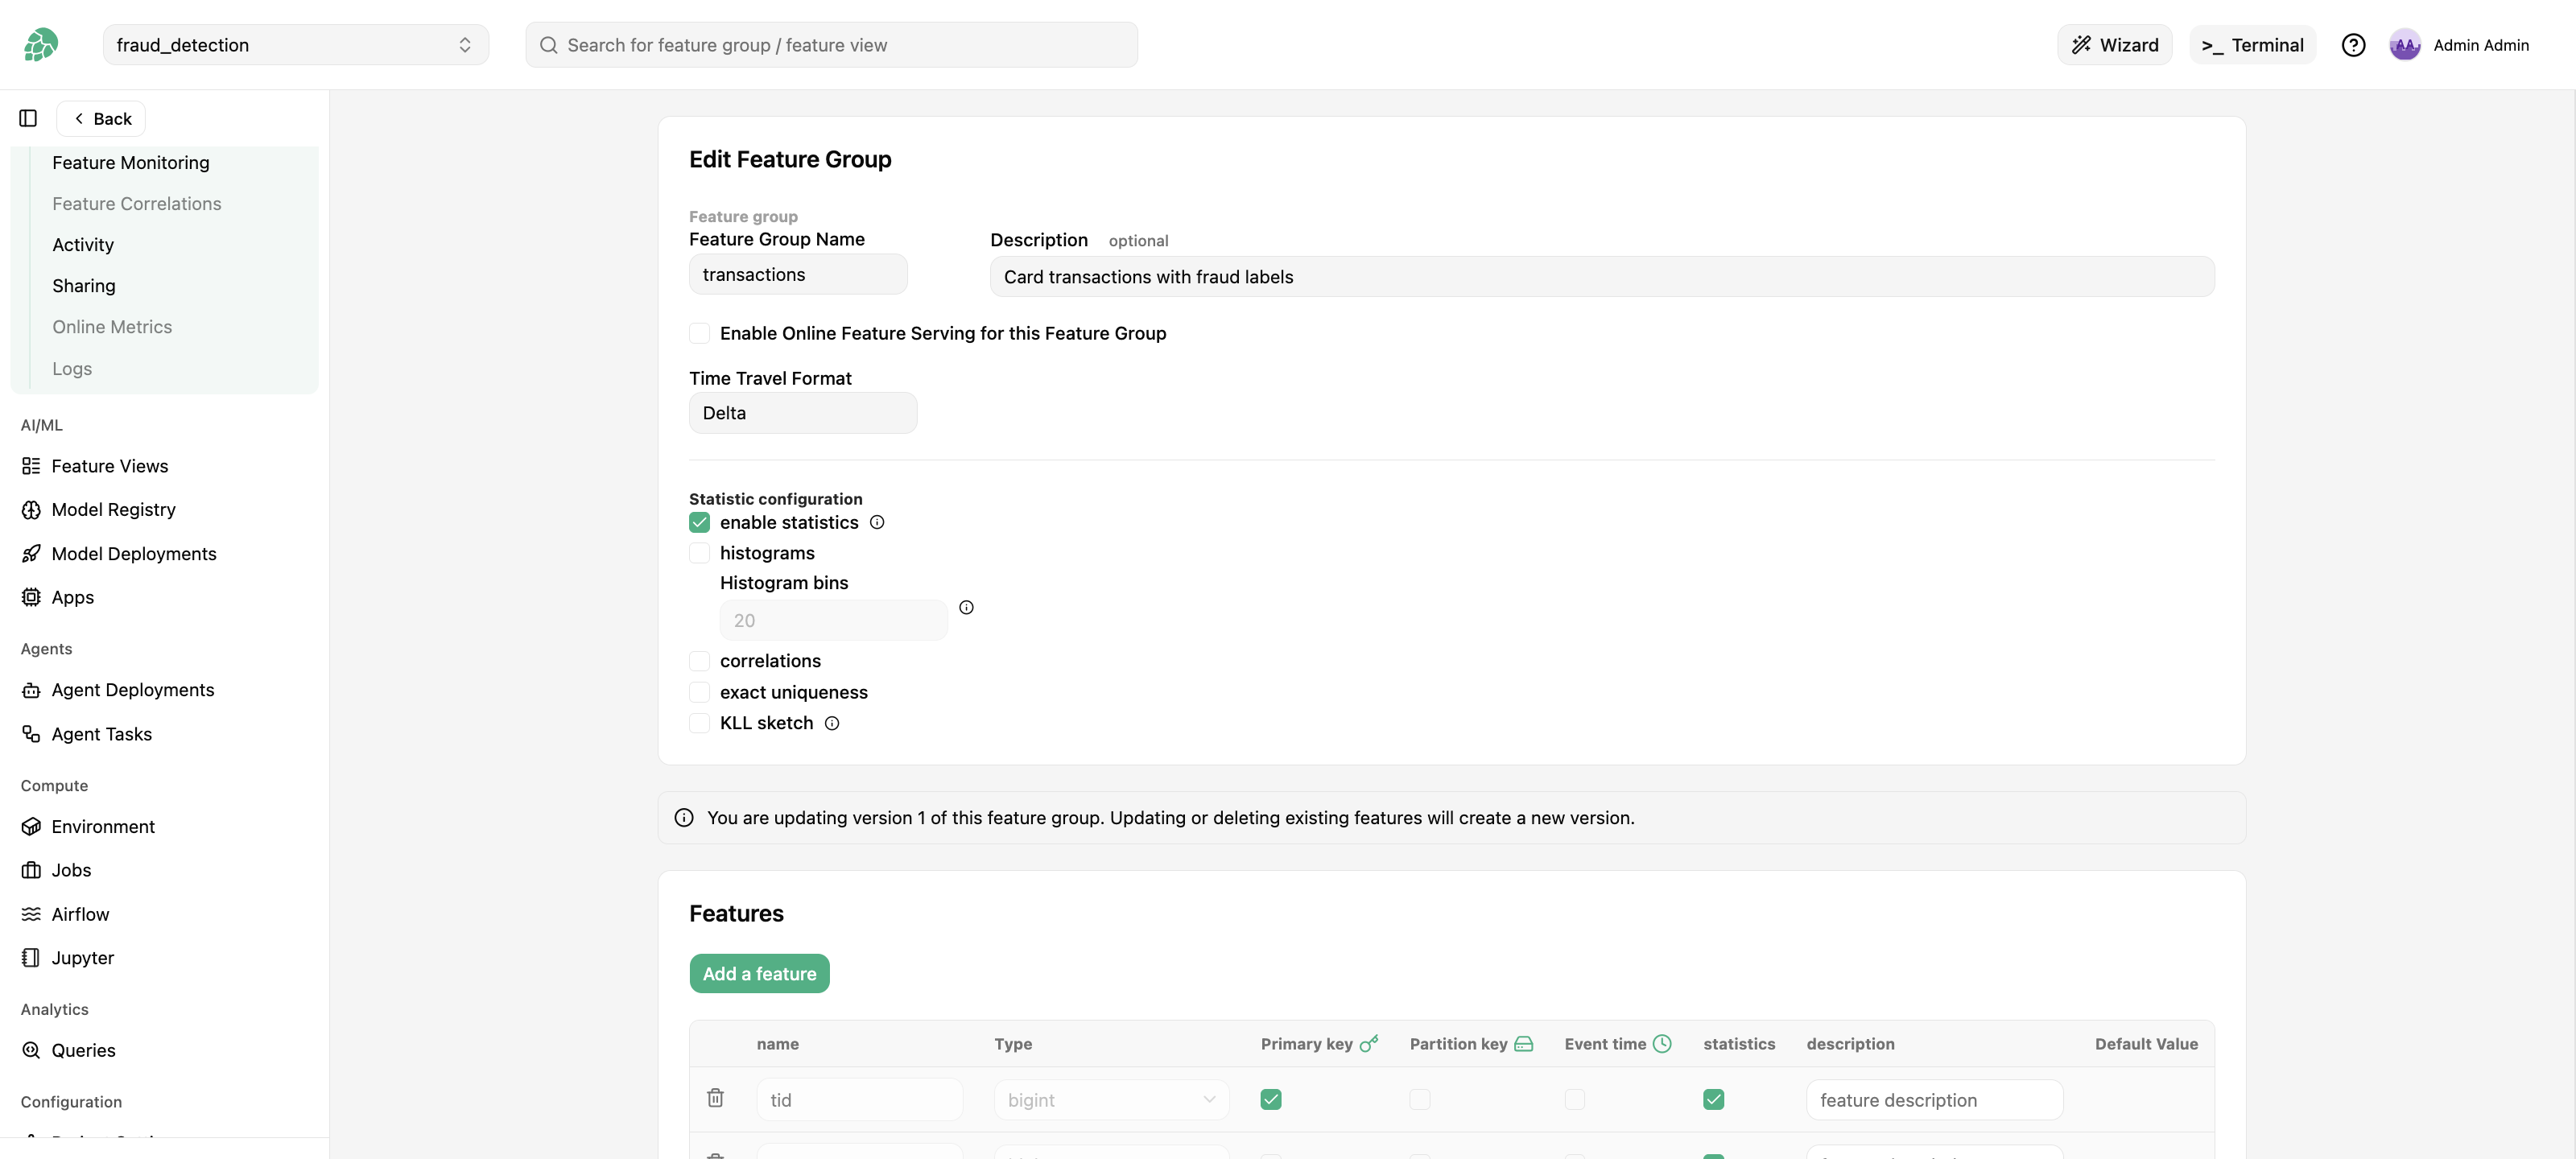
Task: Click the Feature Group Name field
Action: click(798, 274)
